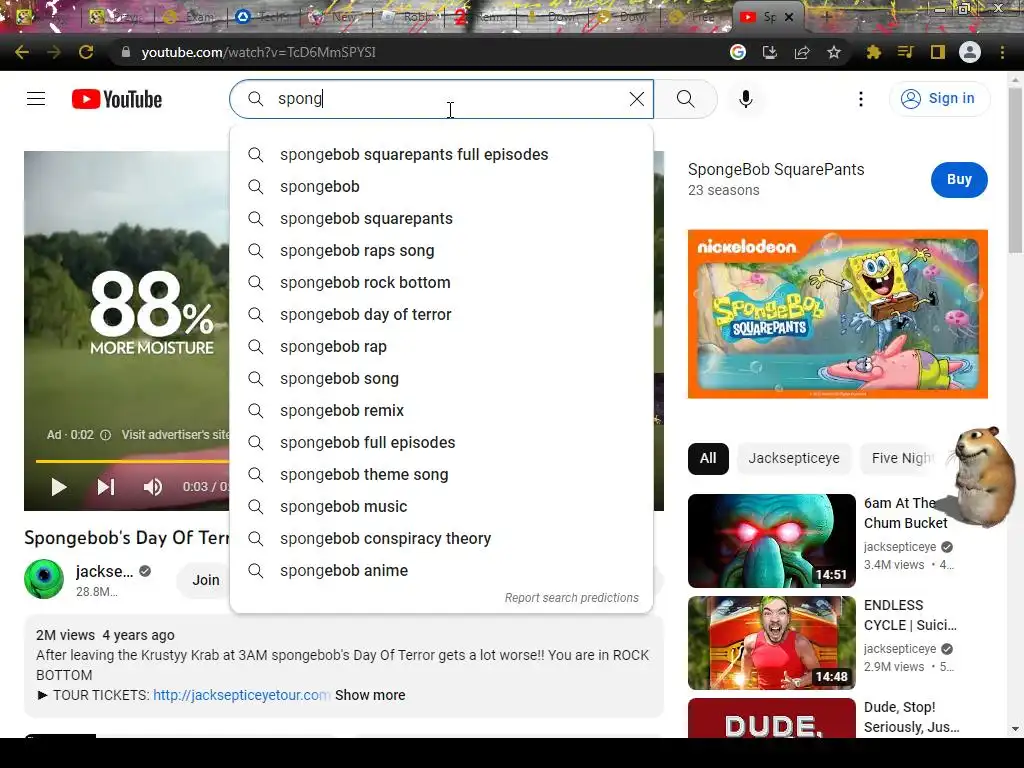Select the plain 'spongebob' suggestion
1024x768 pixels.
coord(441,187)
